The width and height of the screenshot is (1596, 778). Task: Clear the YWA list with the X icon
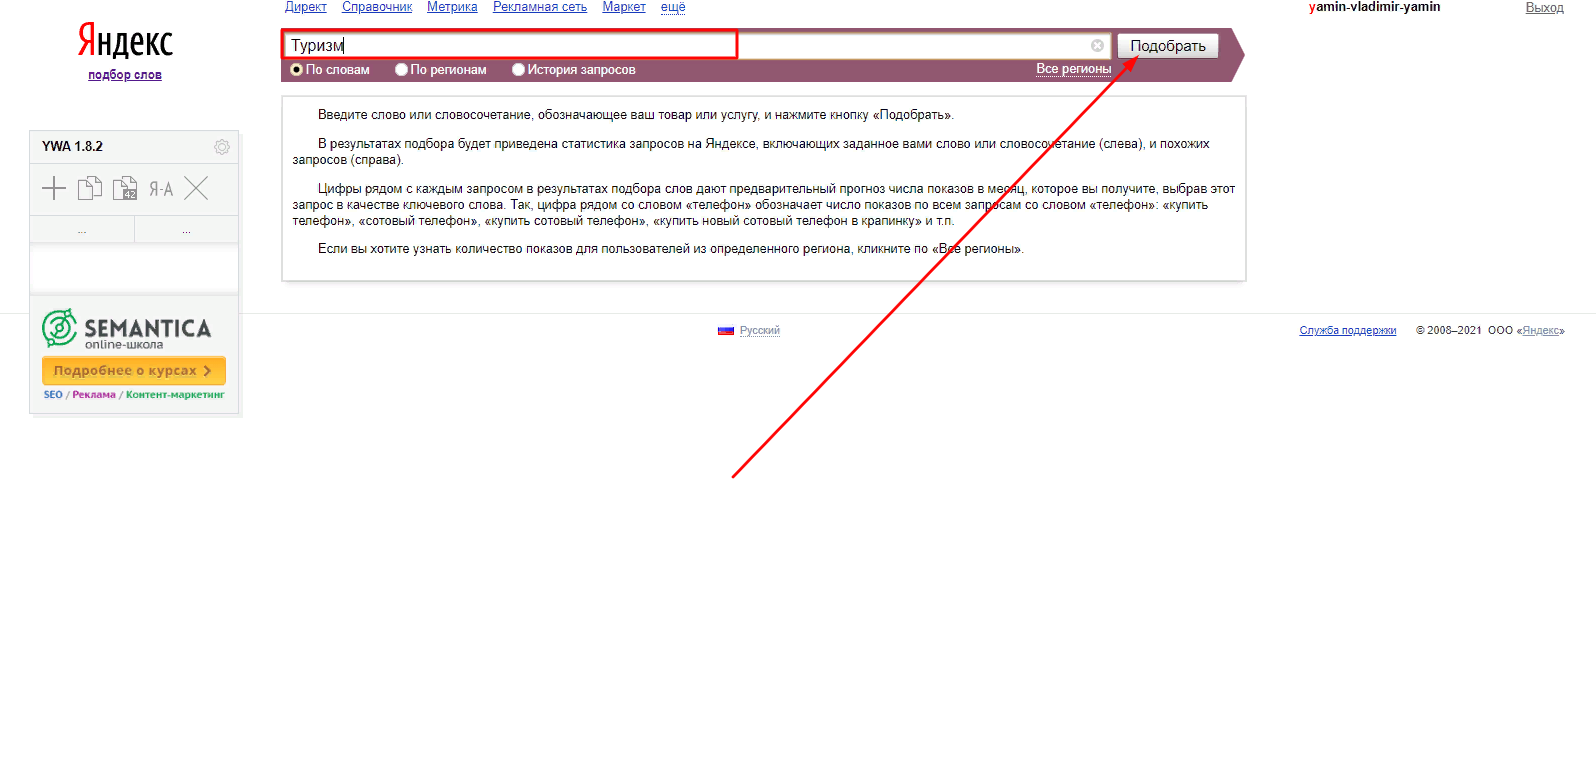point(196,188)
